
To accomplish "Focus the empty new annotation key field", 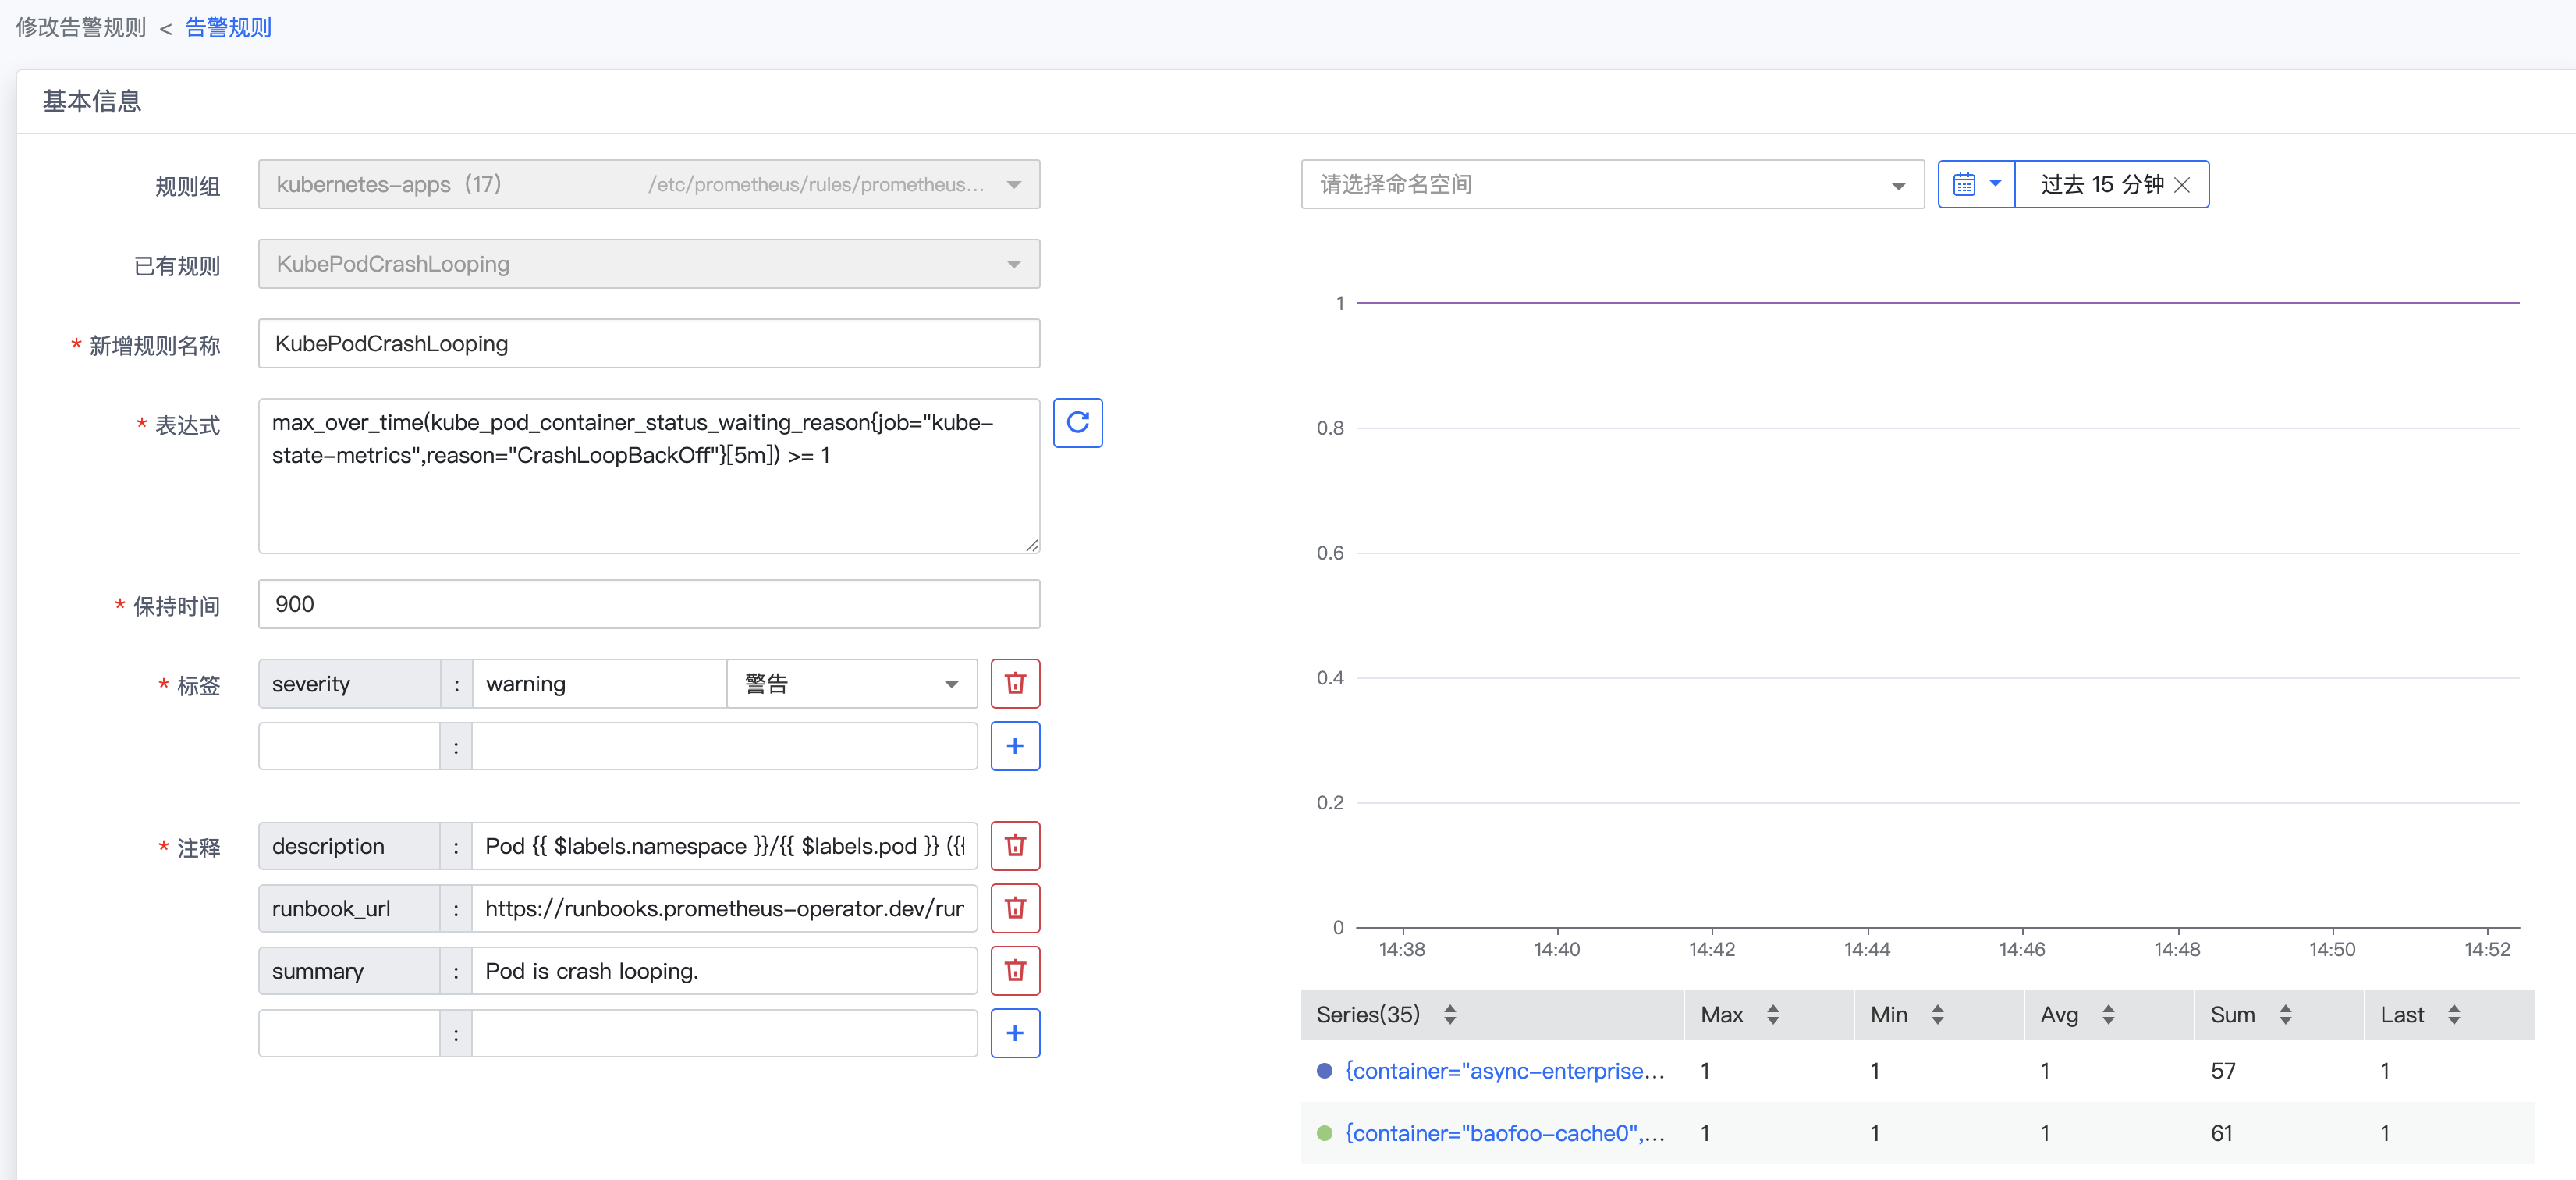I will click(x=349, y=1033).
